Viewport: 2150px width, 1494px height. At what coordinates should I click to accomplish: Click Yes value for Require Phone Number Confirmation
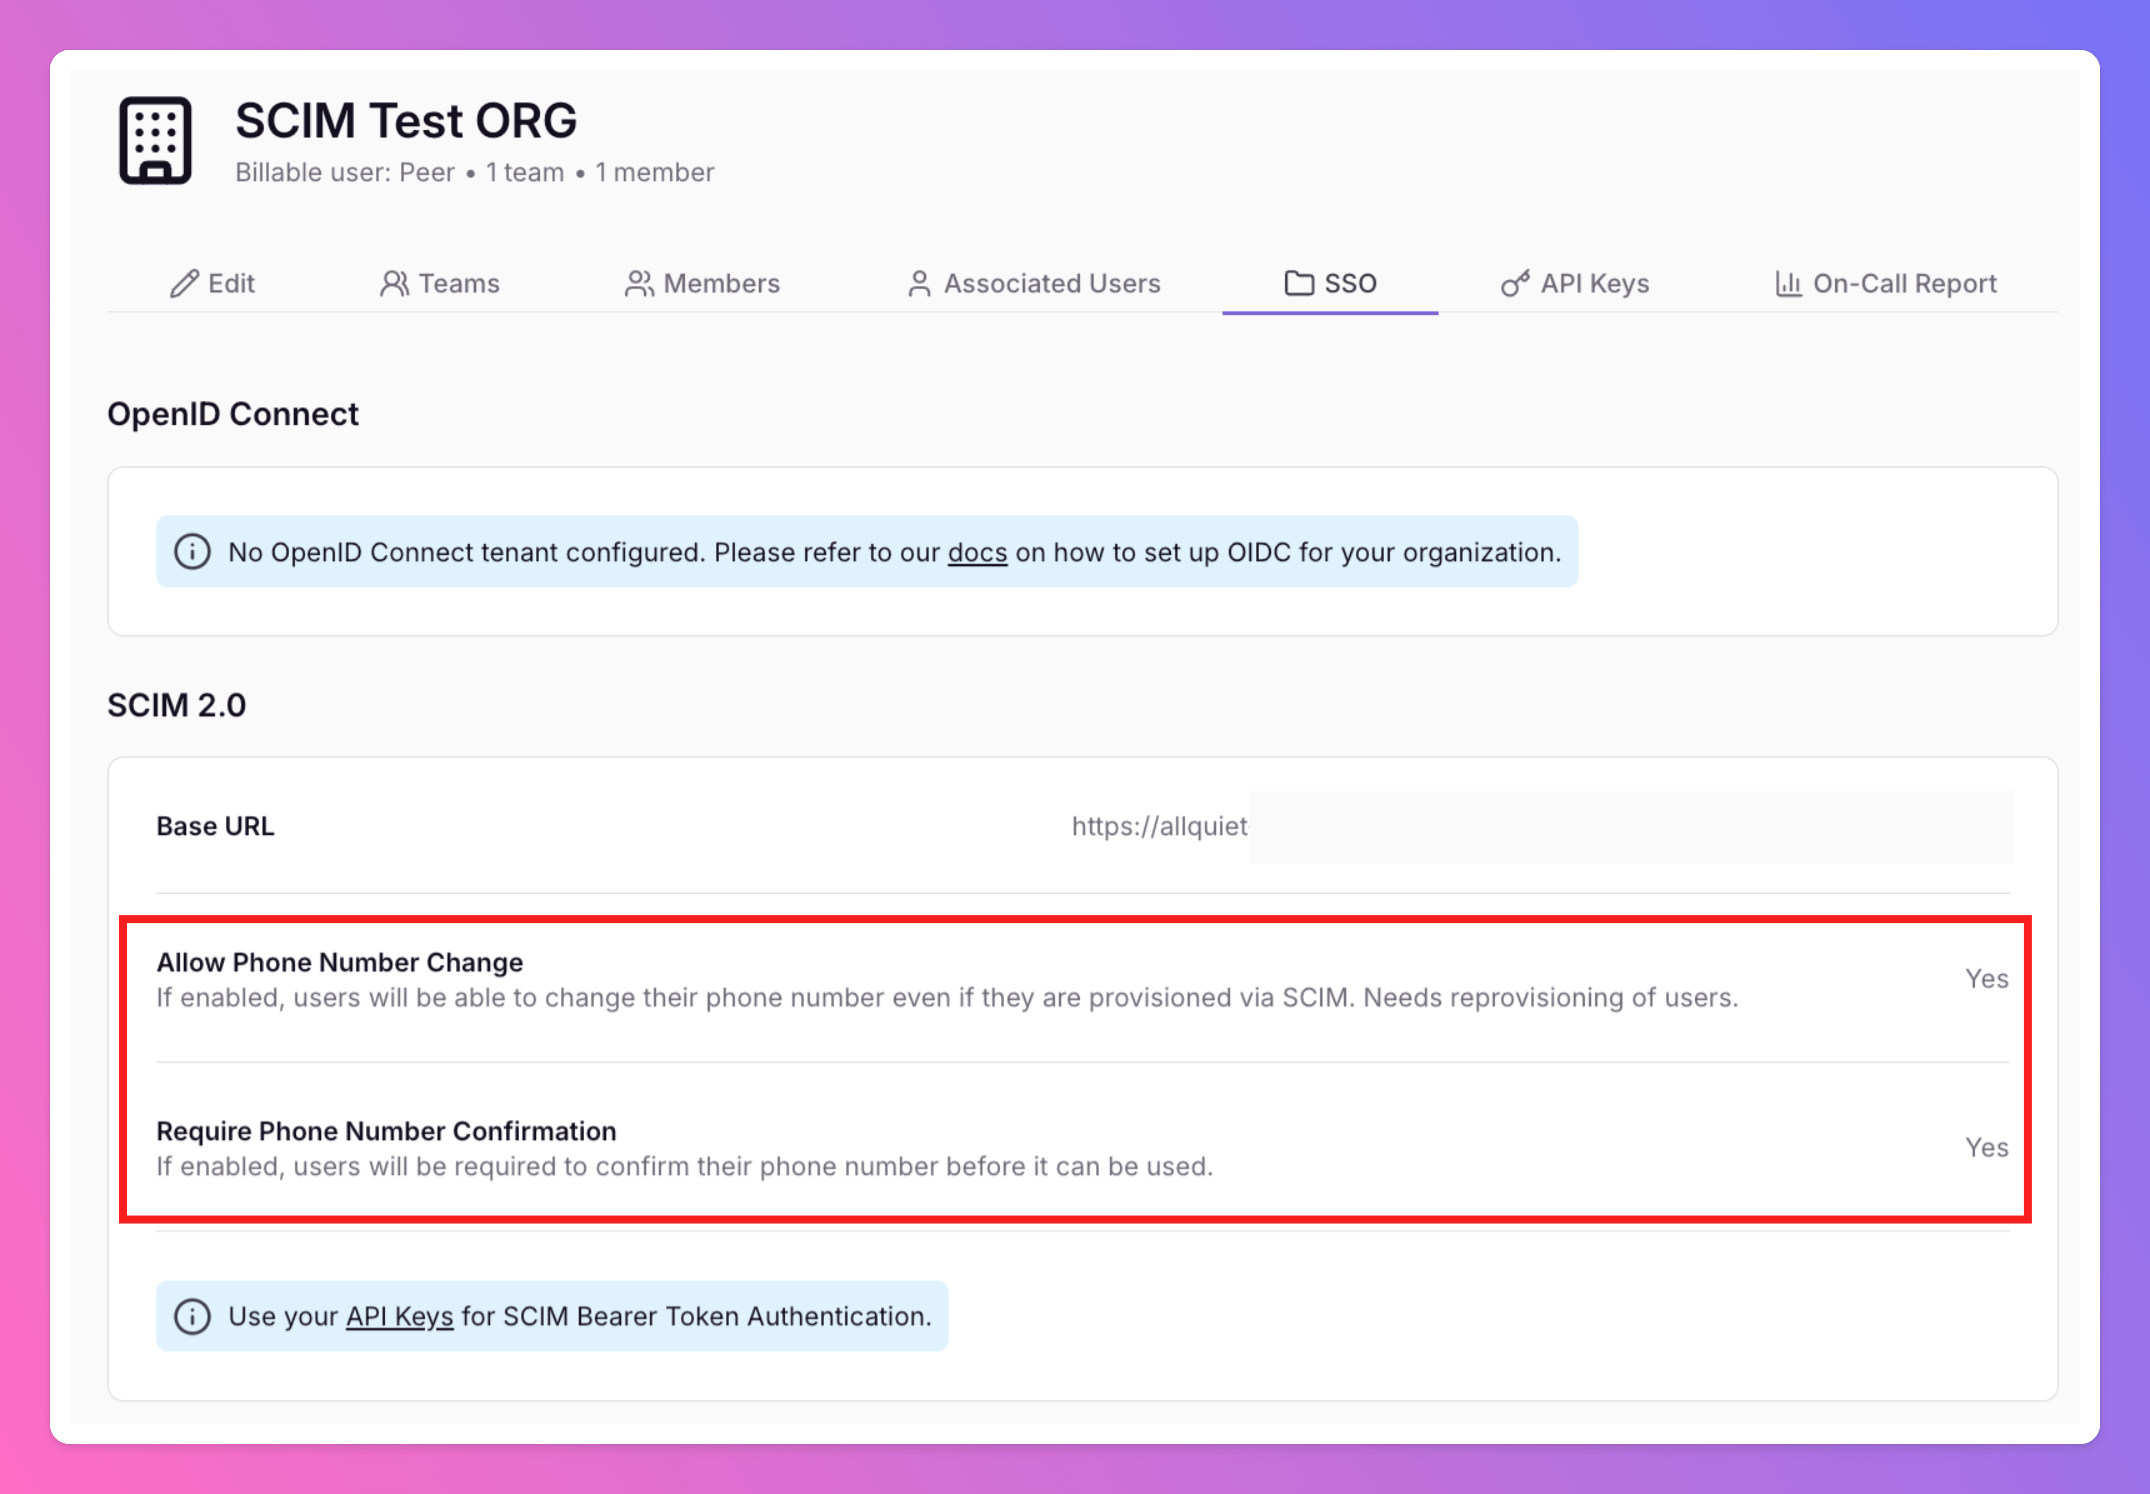coord(1986,1148)
